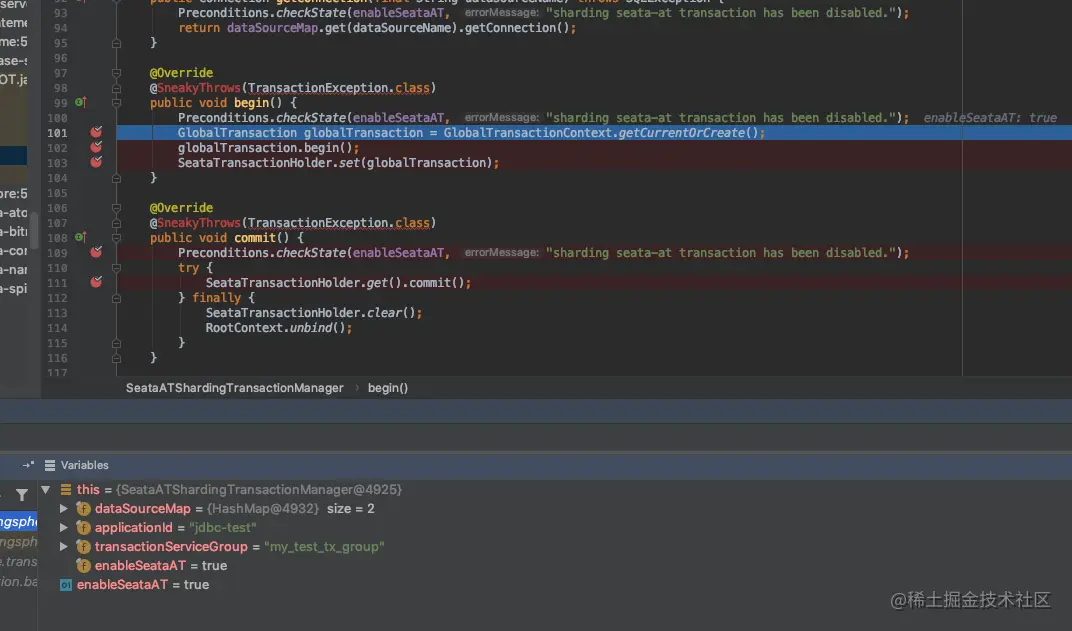
Task: Click line number 105 in the gutter
Action: (57, 193)
